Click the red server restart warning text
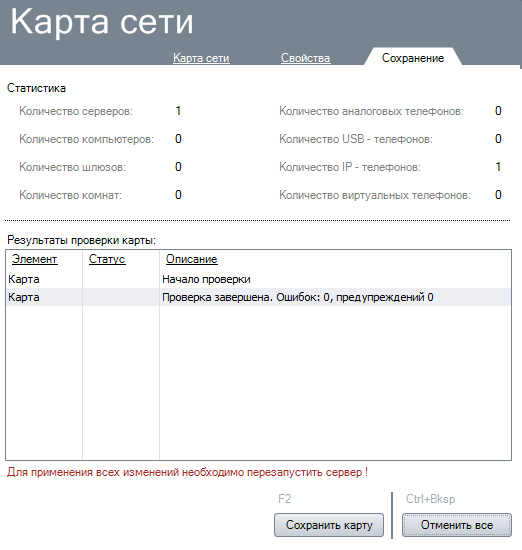 tap(187, 472)
